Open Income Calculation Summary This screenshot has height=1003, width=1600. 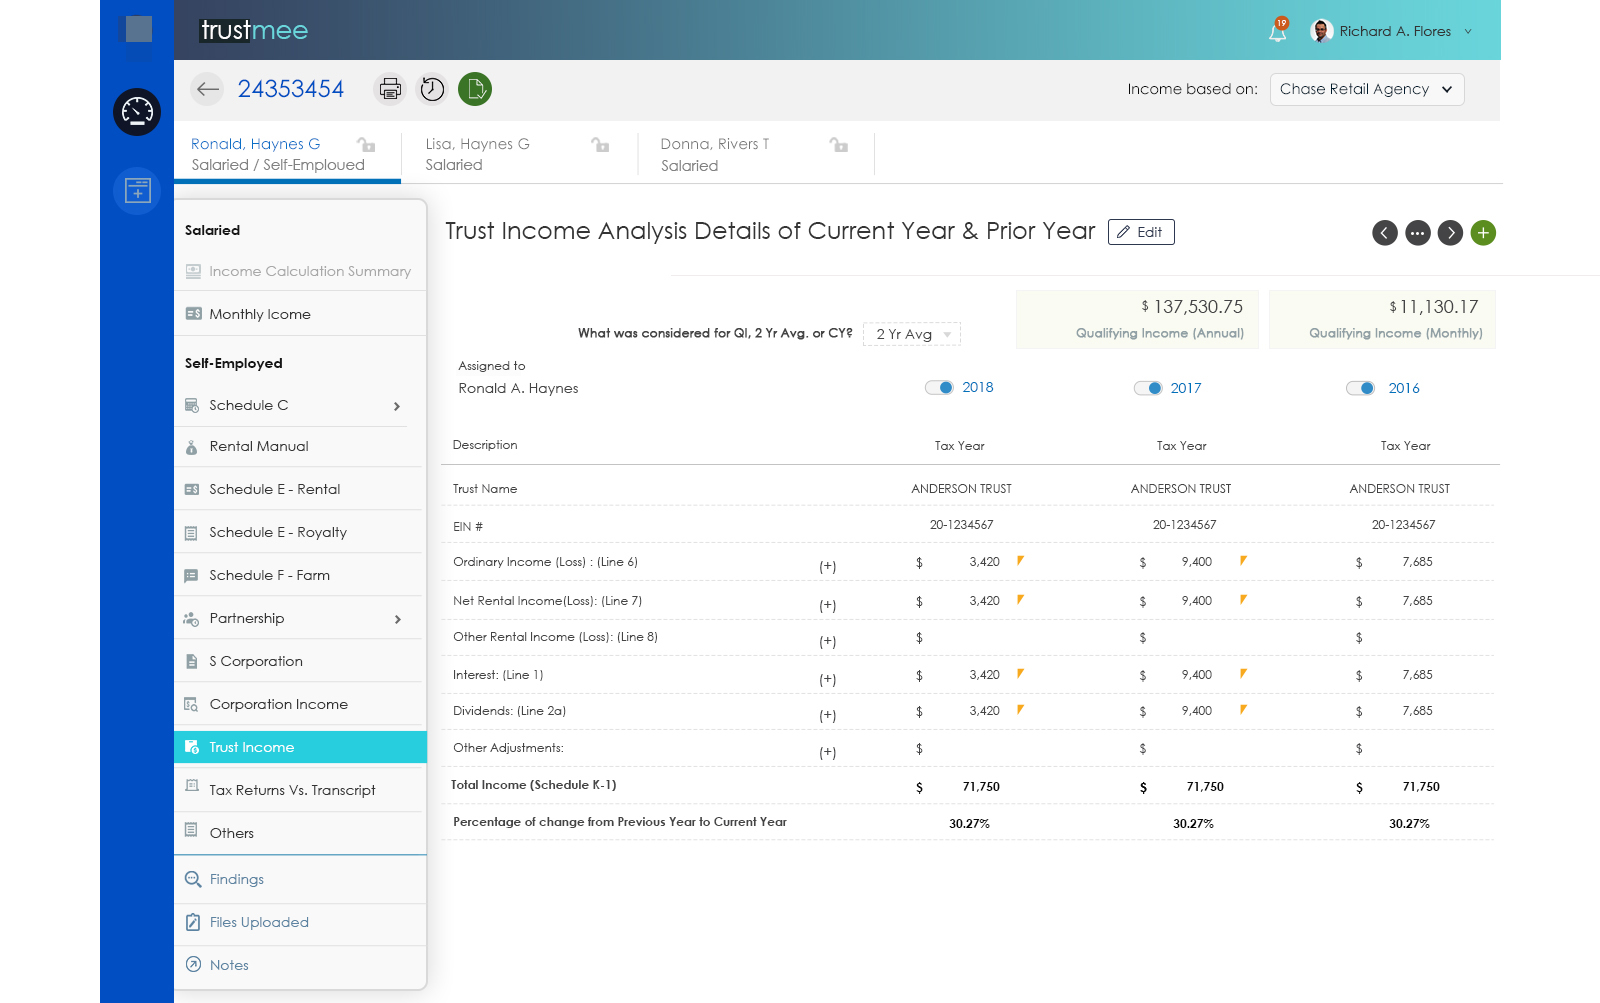coord(300,271)
